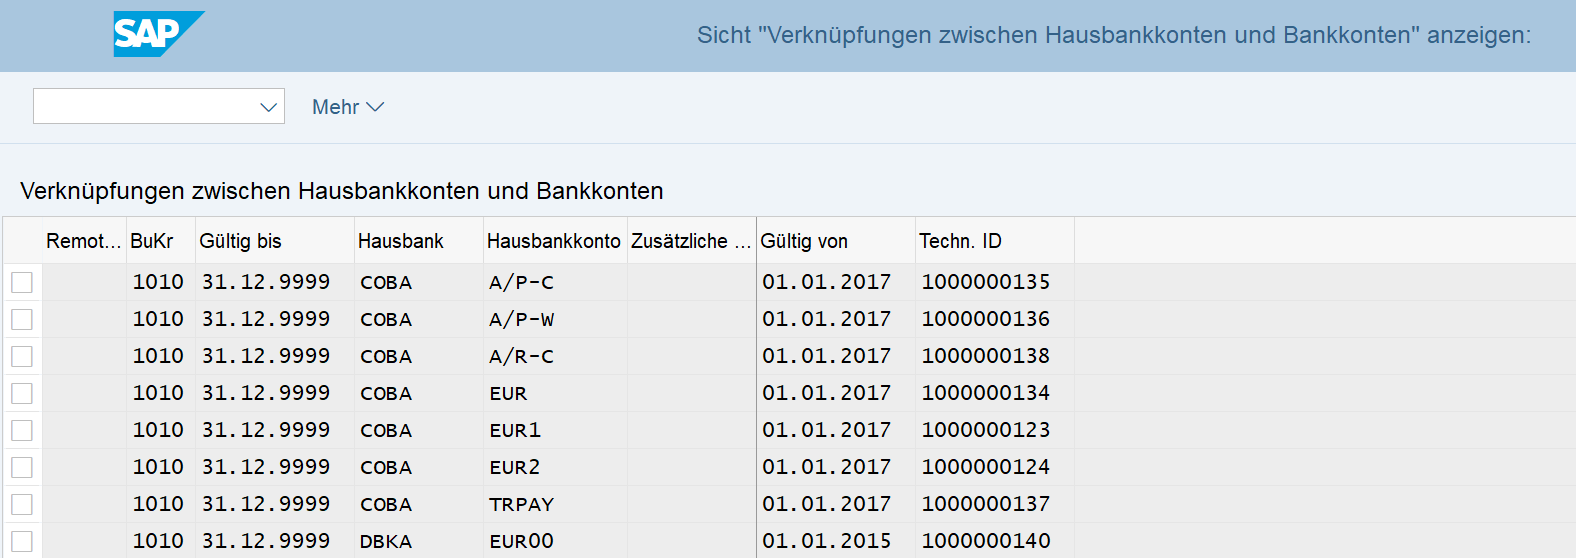The image size is (1576, 558).
Task: Click the Hausbankkonto column header
Action: click(x=554, y=241)
